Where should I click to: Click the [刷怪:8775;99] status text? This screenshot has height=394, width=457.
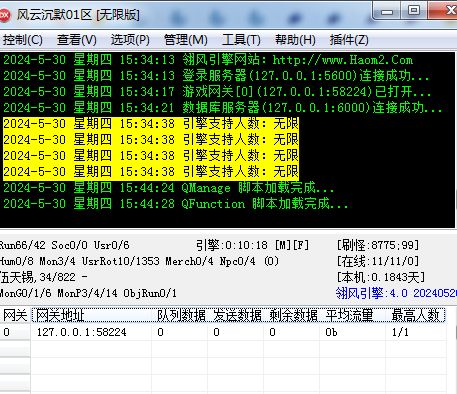coord(378,245)
